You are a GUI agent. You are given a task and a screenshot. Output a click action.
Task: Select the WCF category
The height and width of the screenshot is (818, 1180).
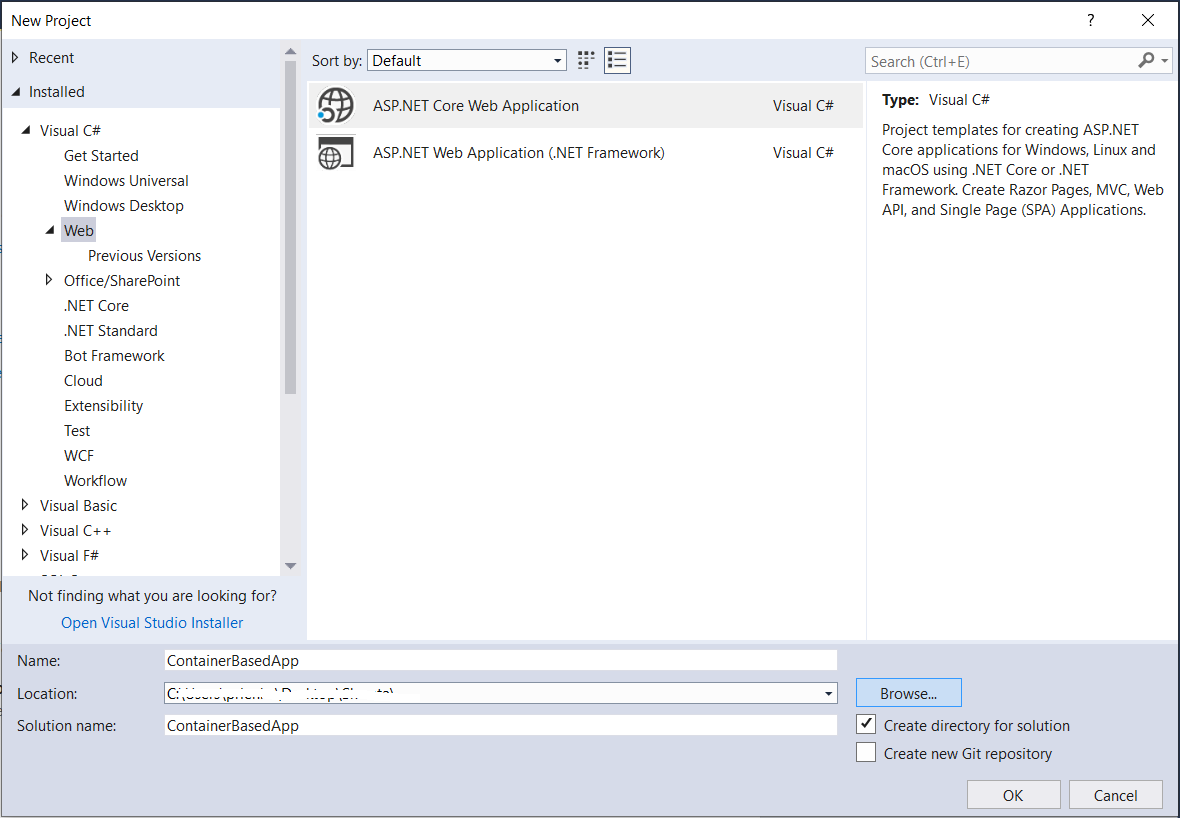79,455
